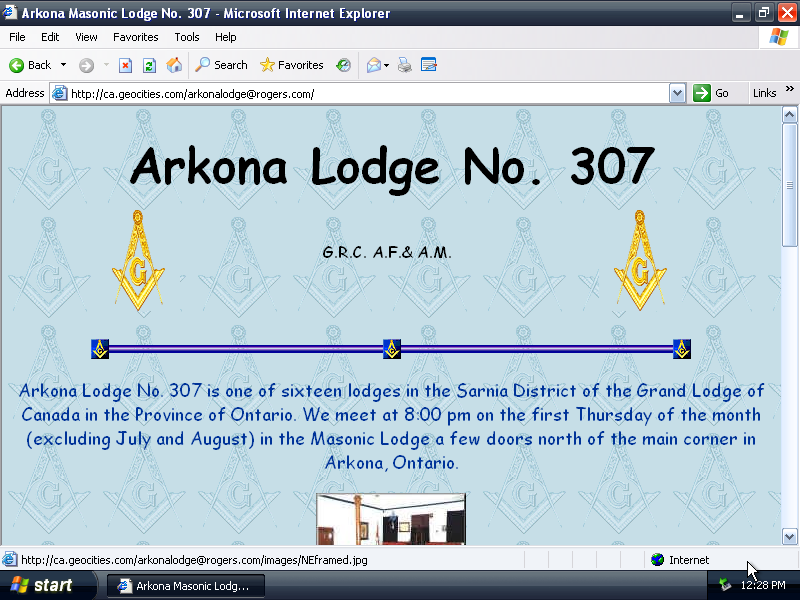Open the Search pane
The height and width of the screenshot is (600, 800).
pos(221,65)
